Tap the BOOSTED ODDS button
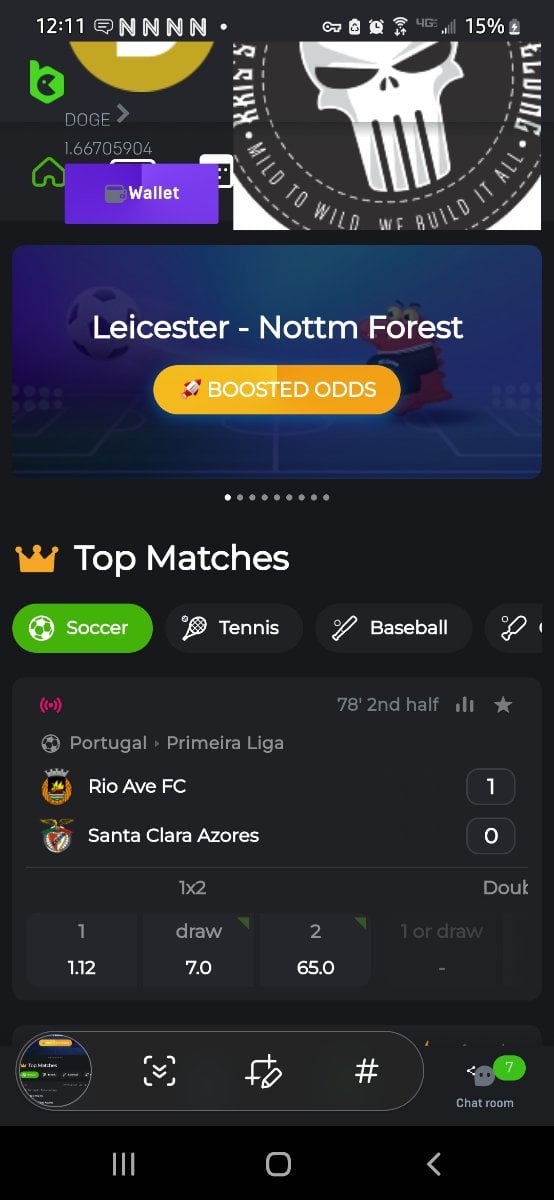The width and height of the screenshot is (554, 1200). 277,389
